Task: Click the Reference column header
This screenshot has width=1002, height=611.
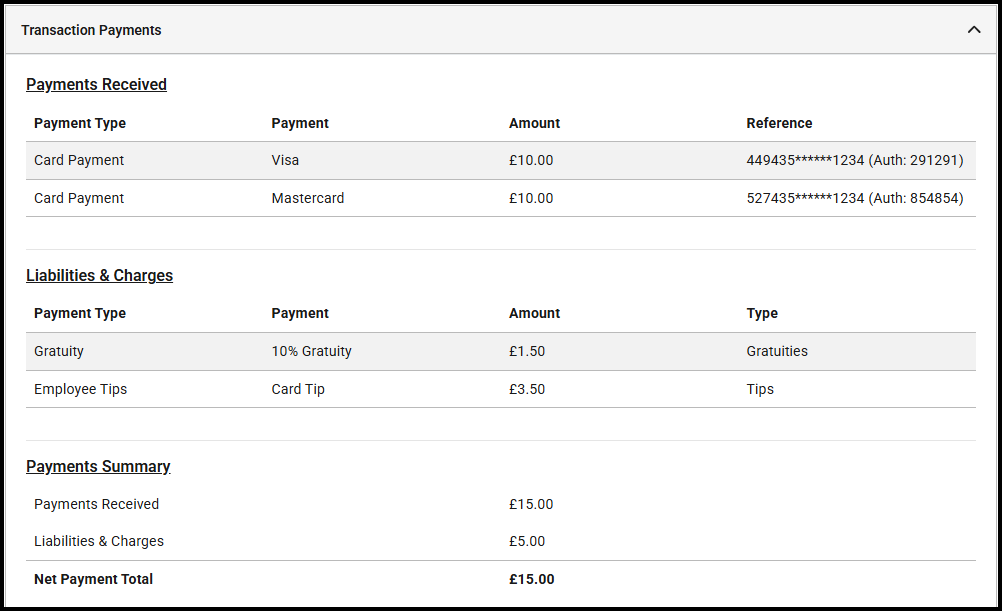Action: [780, 123]
